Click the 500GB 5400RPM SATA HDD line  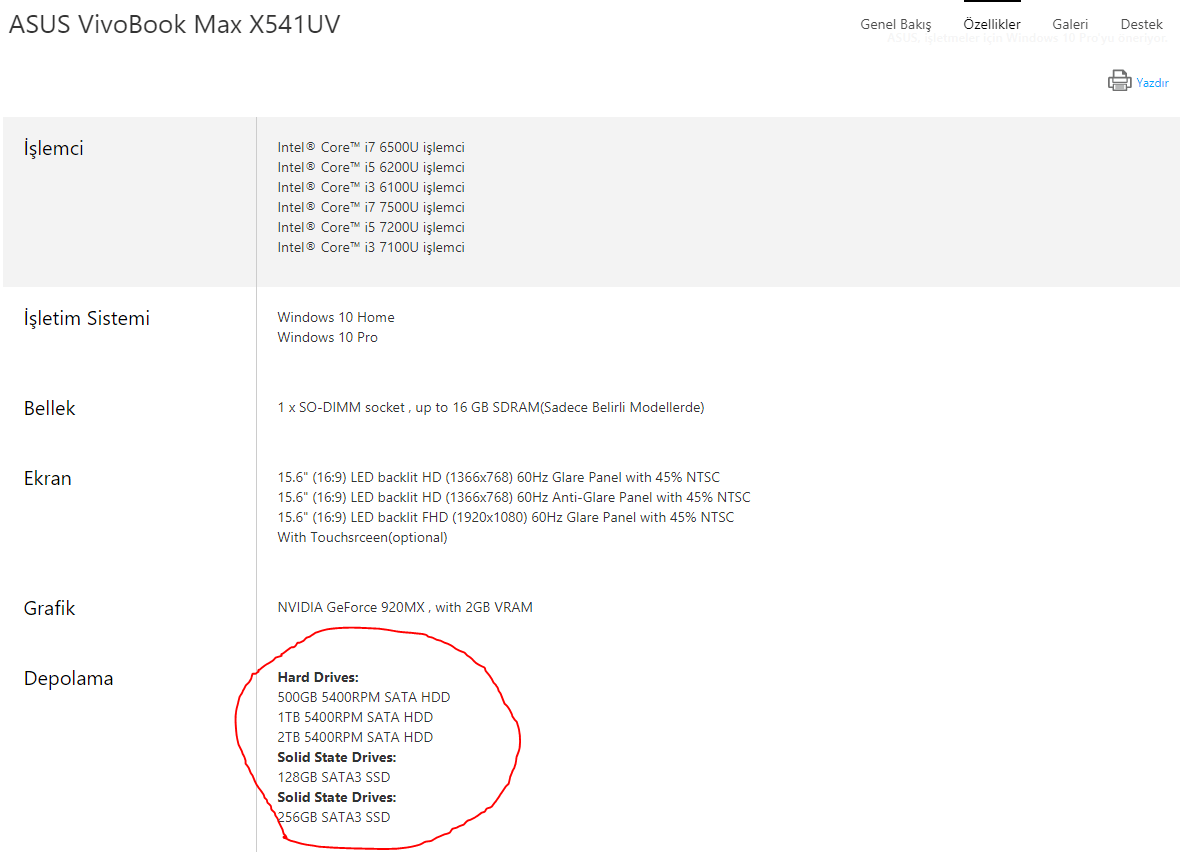[364, 697]
